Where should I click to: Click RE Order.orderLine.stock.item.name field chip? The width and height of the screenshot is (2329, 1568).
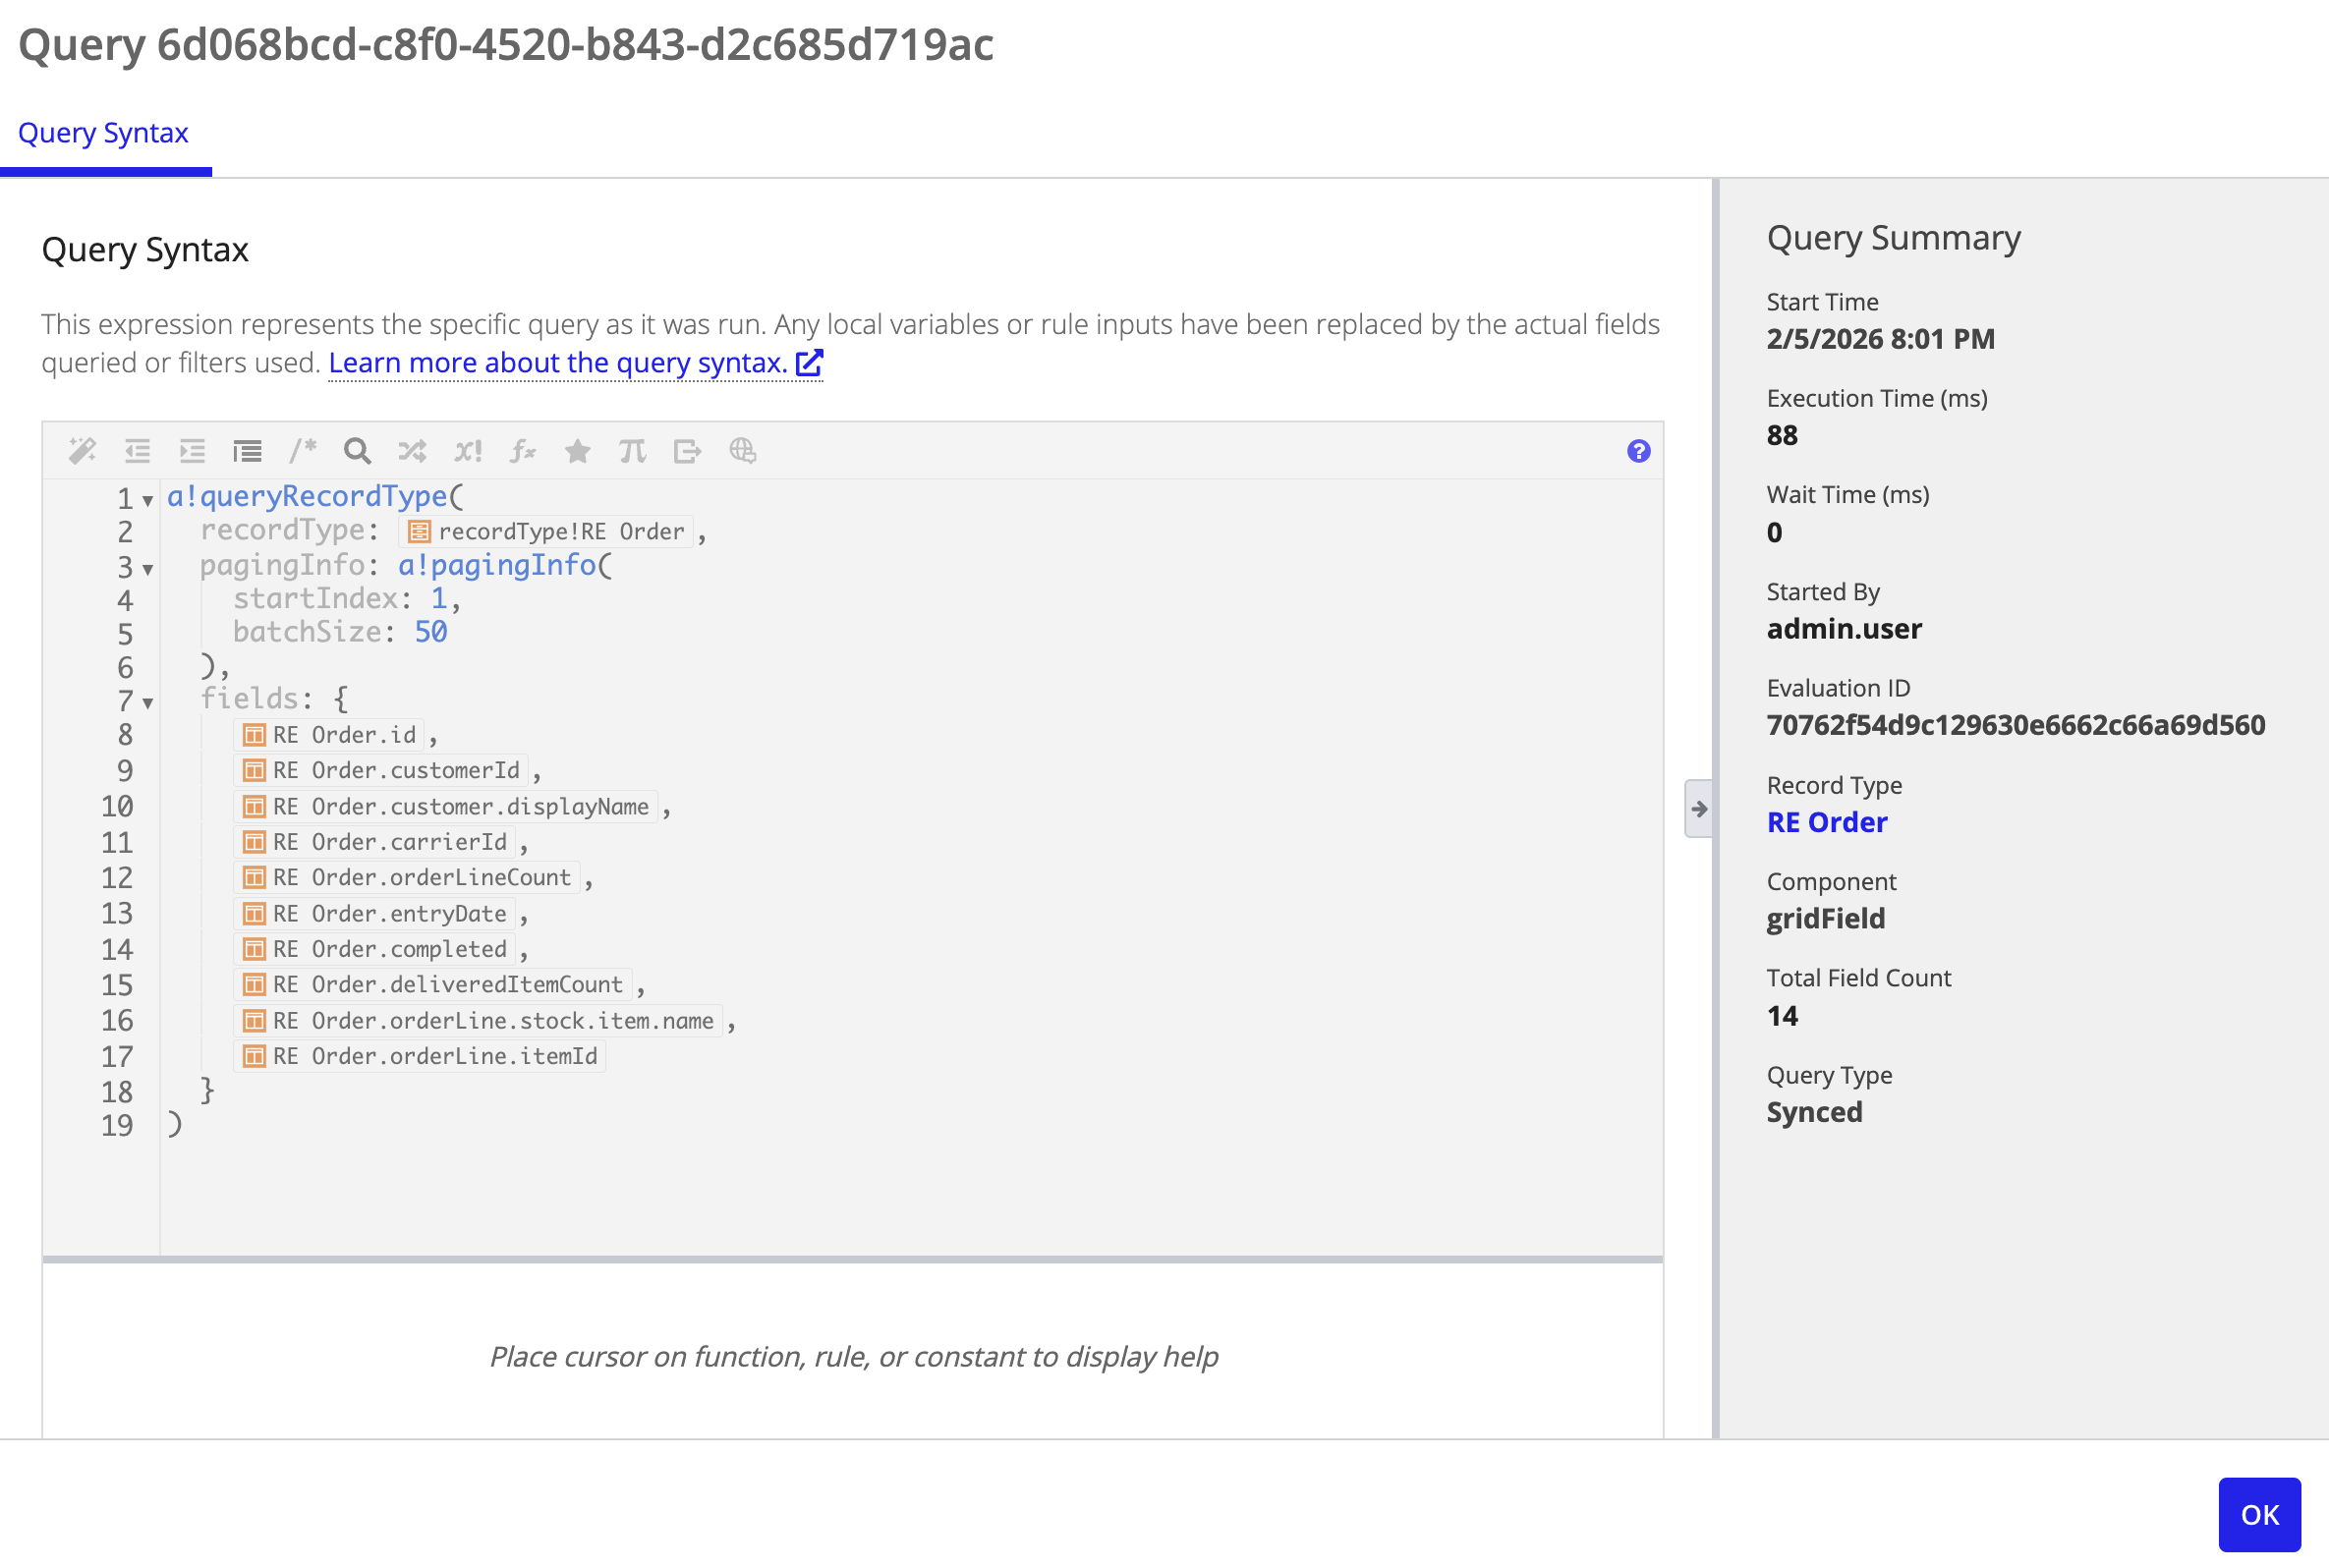(x=478, y=1021)
